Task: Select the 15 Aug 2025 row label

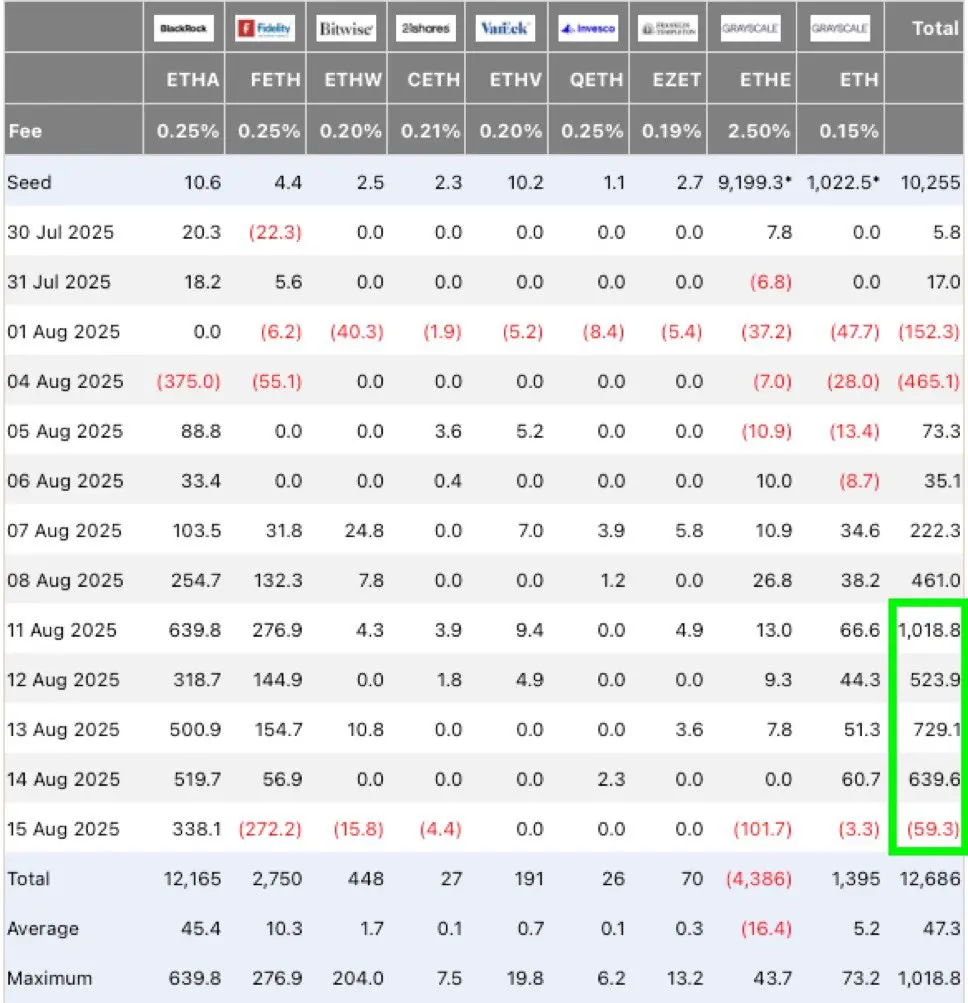Action: coord(63,829)
